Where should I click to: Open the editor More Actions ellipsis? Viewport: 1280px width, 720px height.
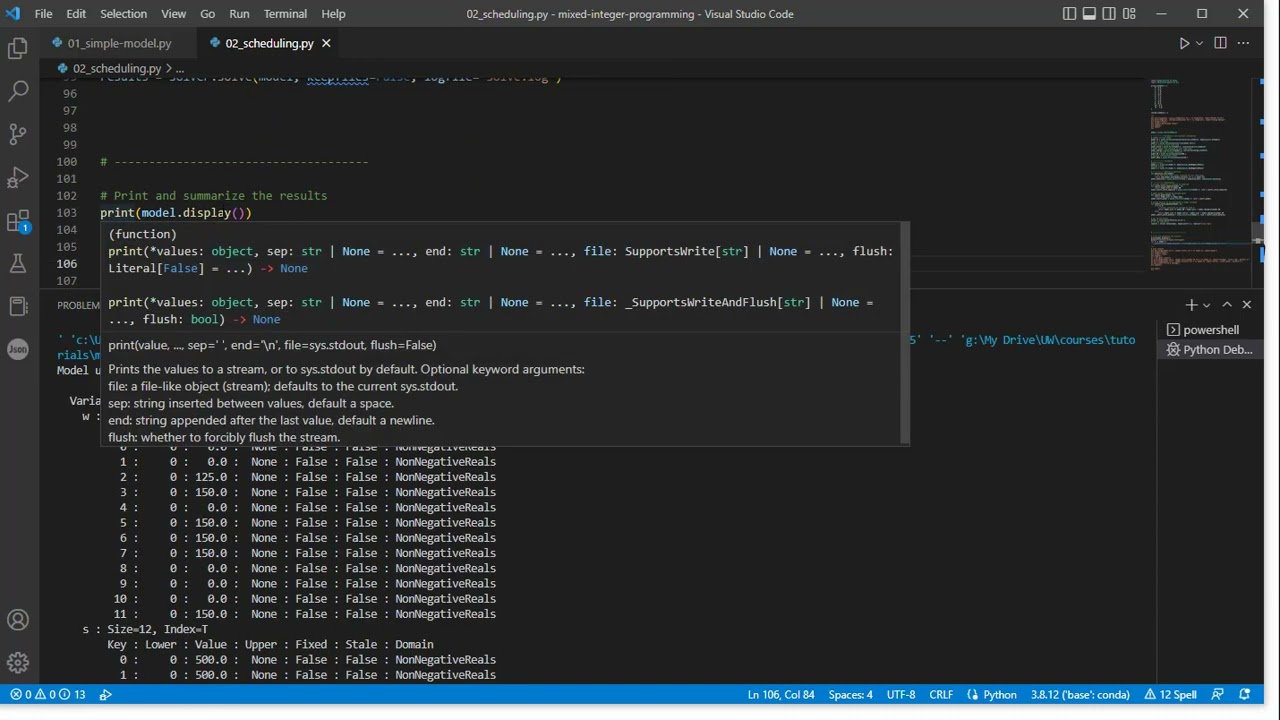point(1245,43)
